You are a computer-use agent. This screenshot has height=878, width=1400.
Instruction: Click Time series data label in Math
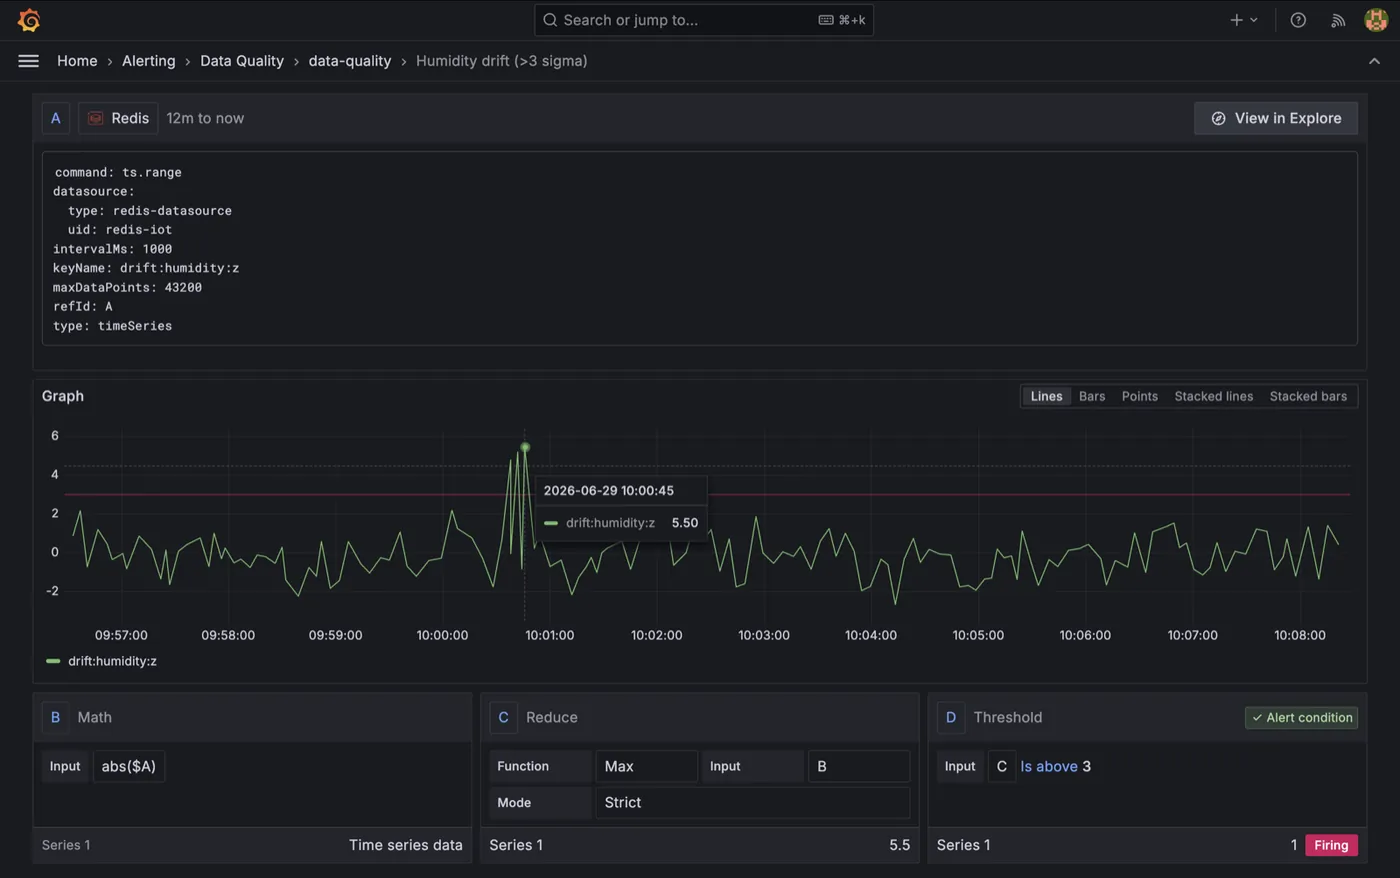(x=406, y=845)
